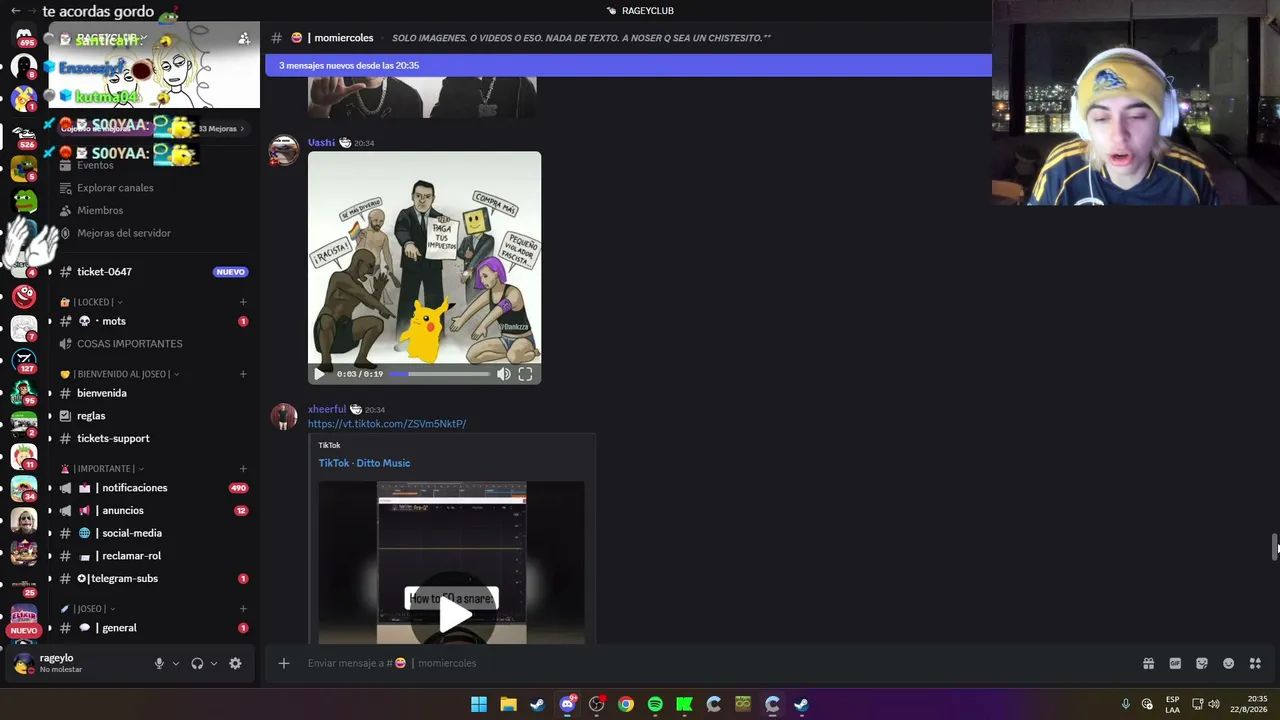
Task: Open the server icon with 526 badge
Action: point(24,134)
